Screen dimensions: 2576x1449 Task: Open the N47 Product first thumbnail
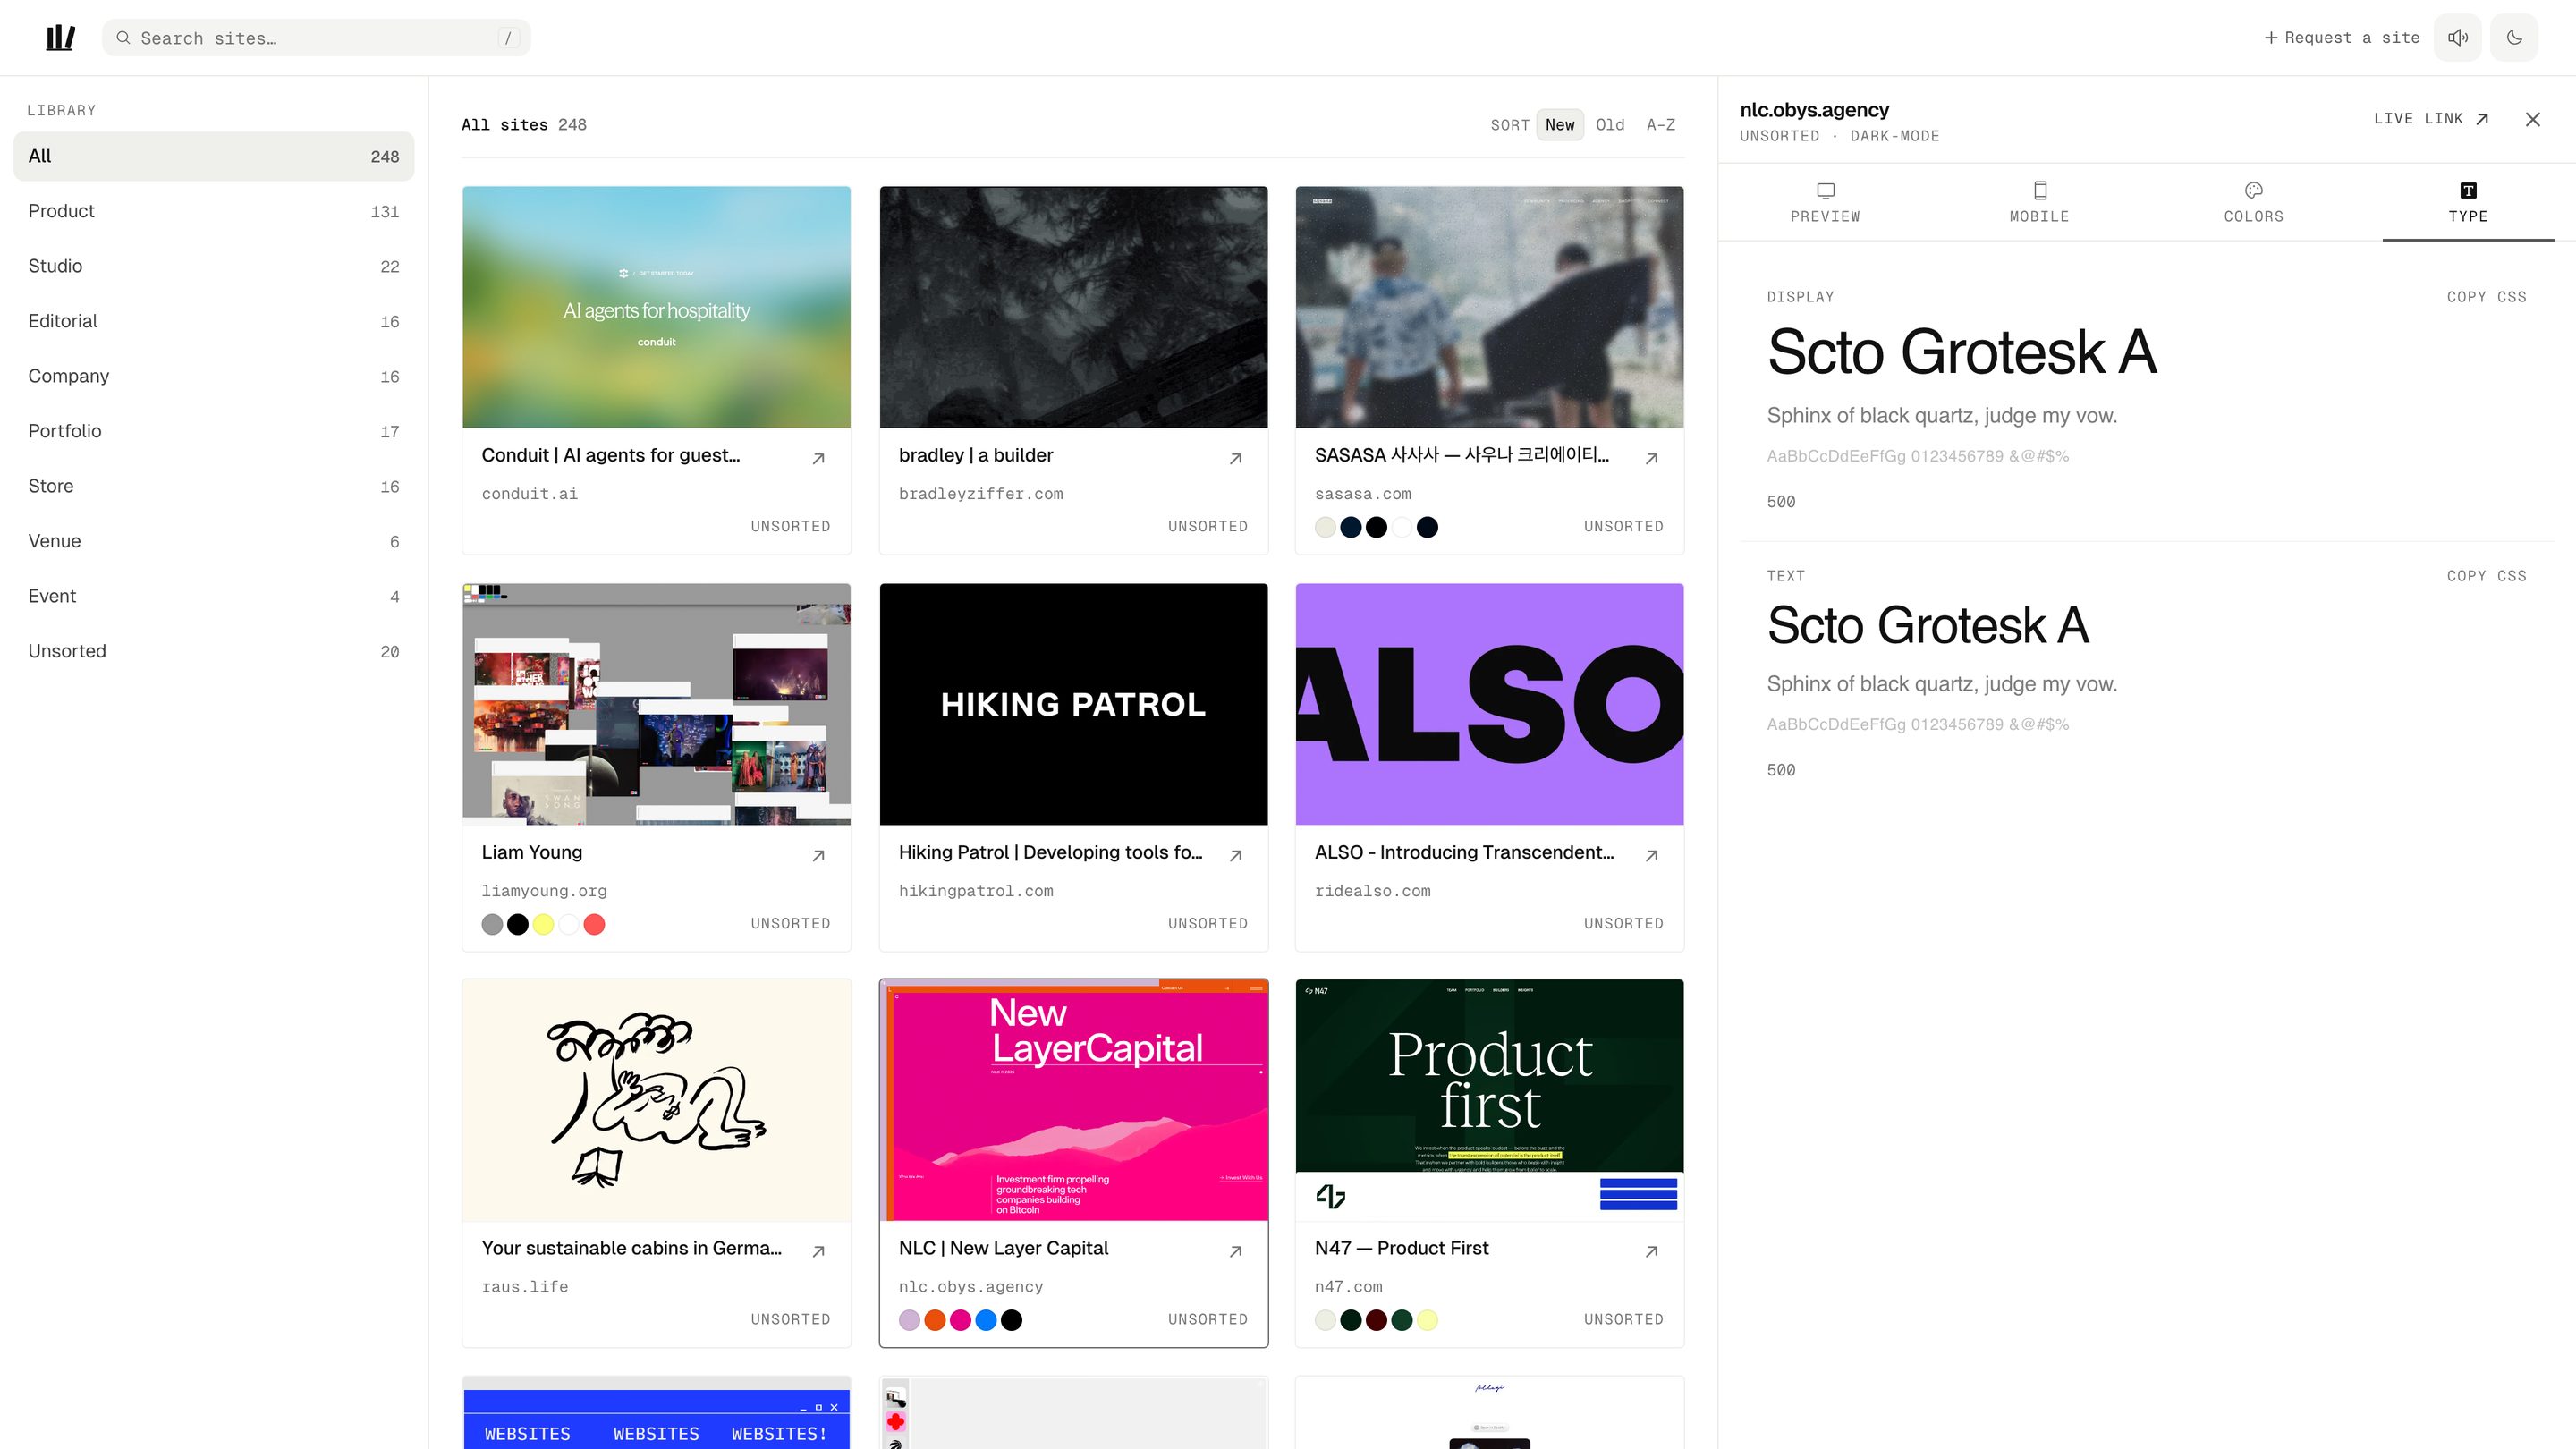(1489, 1100)
